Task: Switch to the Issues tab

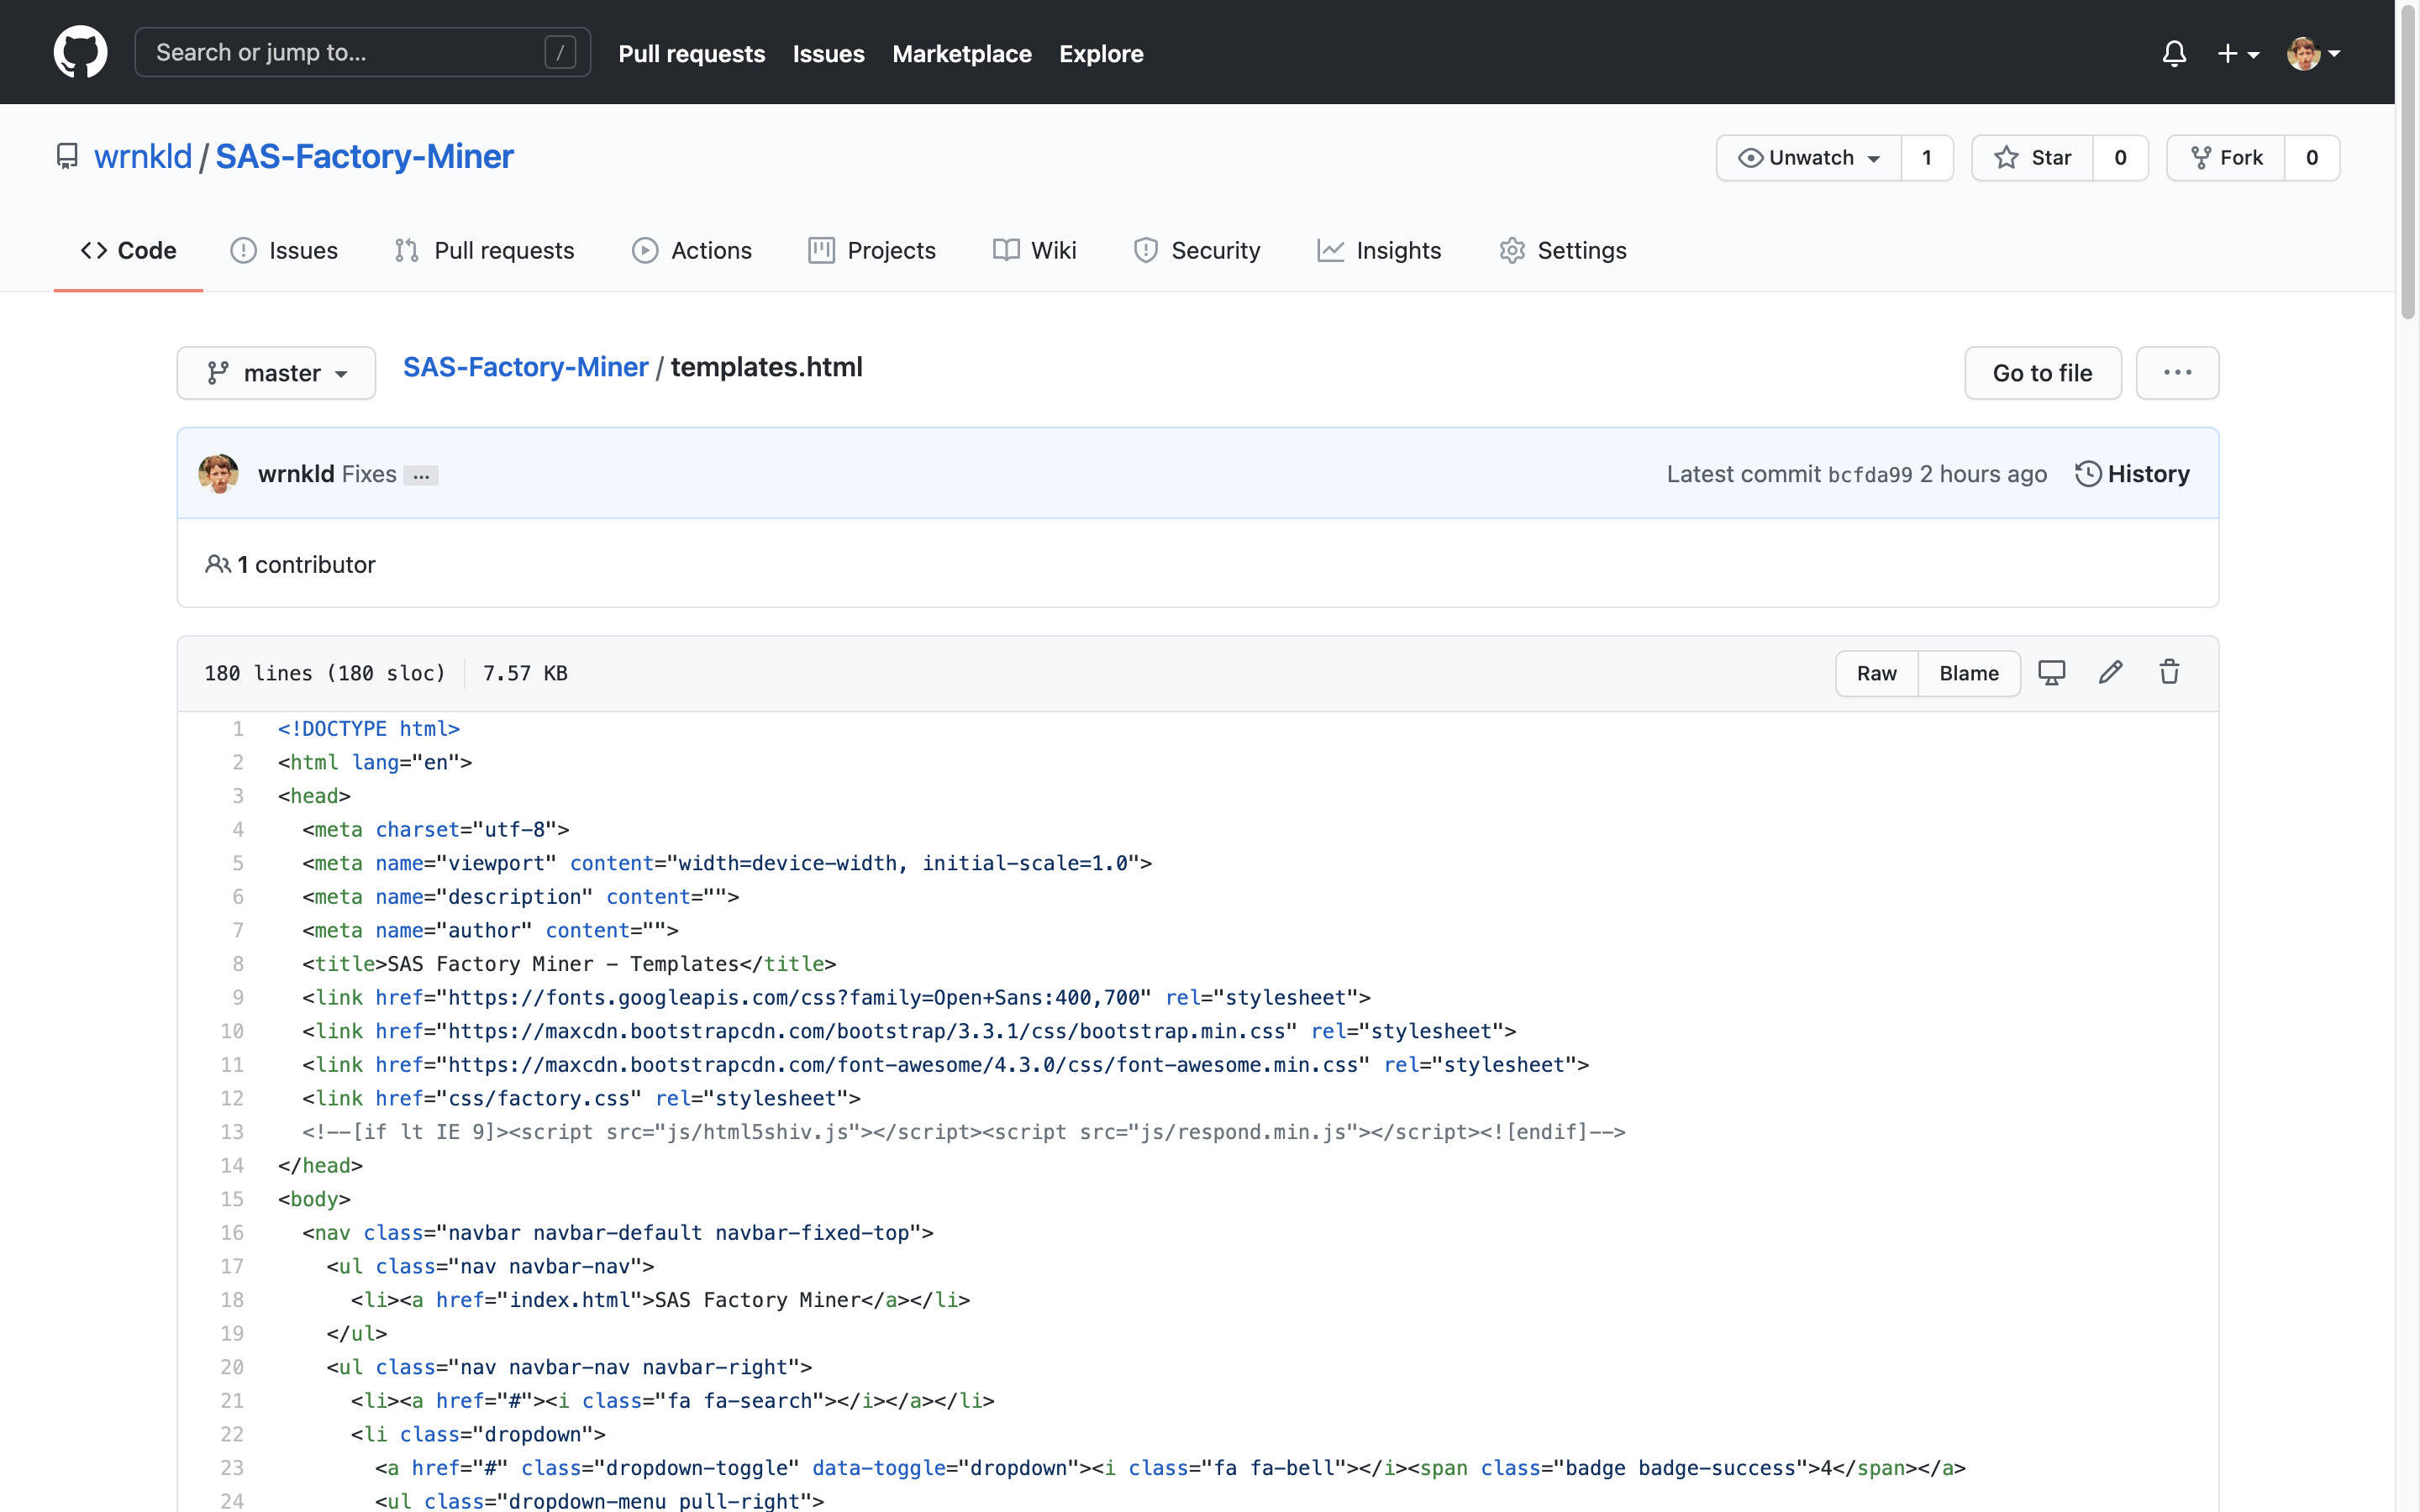Action: 284,250
